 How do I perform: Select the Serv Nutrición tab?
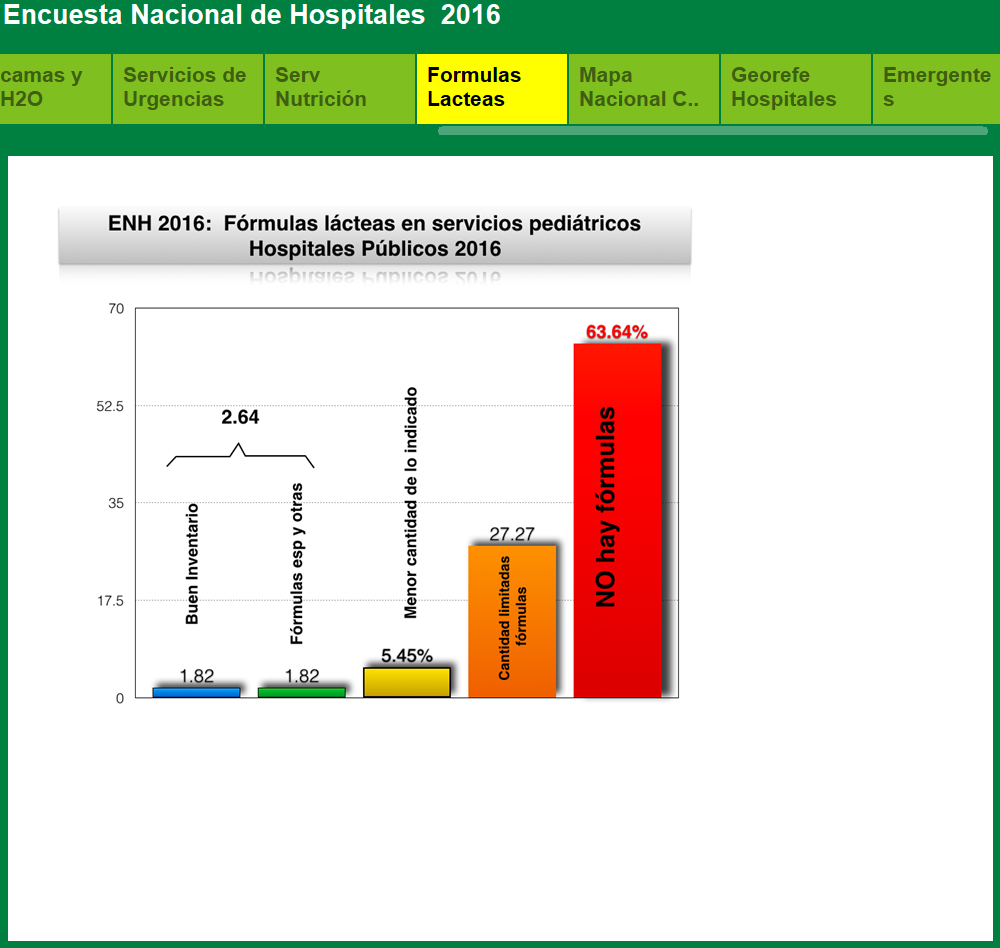339,88
